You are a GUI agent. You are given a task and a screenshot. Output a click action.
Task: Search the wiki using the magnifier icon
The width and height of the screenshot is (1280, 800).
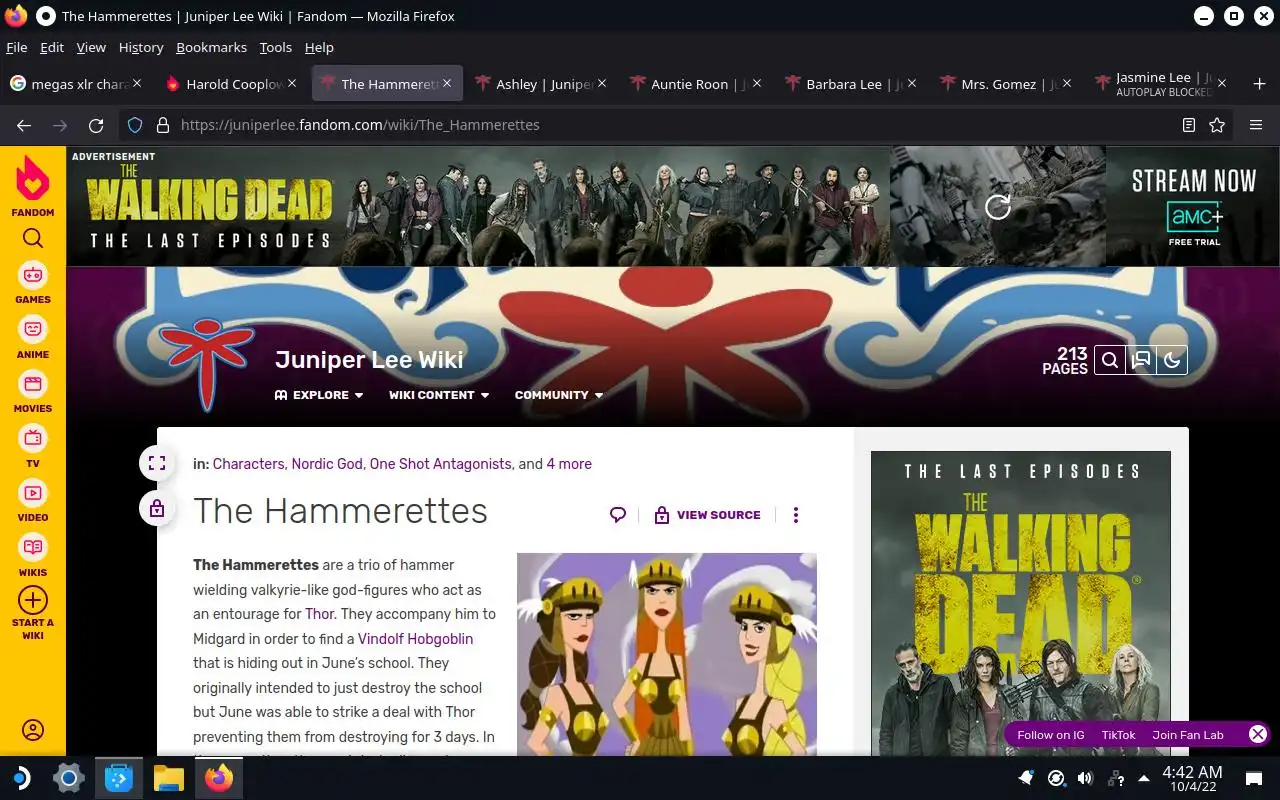(x=1110, y=360)
